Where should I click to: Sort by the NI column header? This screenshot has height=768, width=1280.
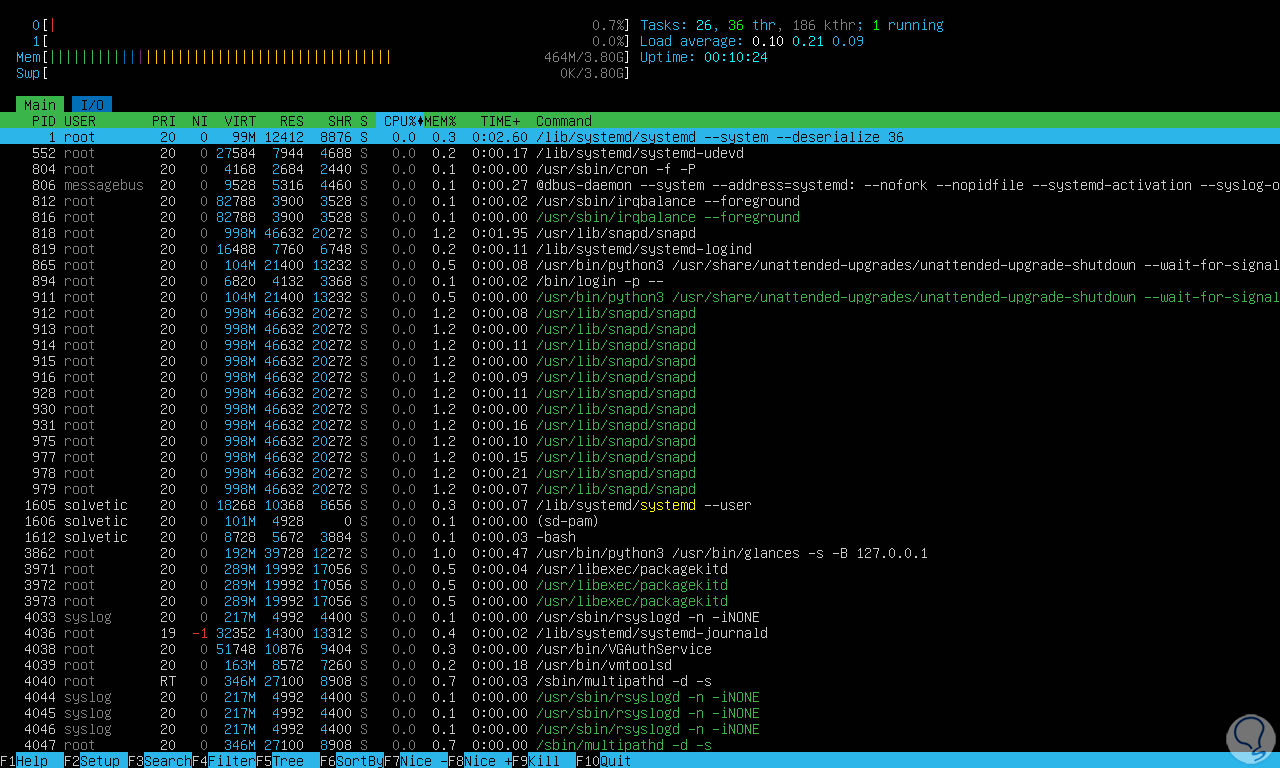click(x=200, y=121)
